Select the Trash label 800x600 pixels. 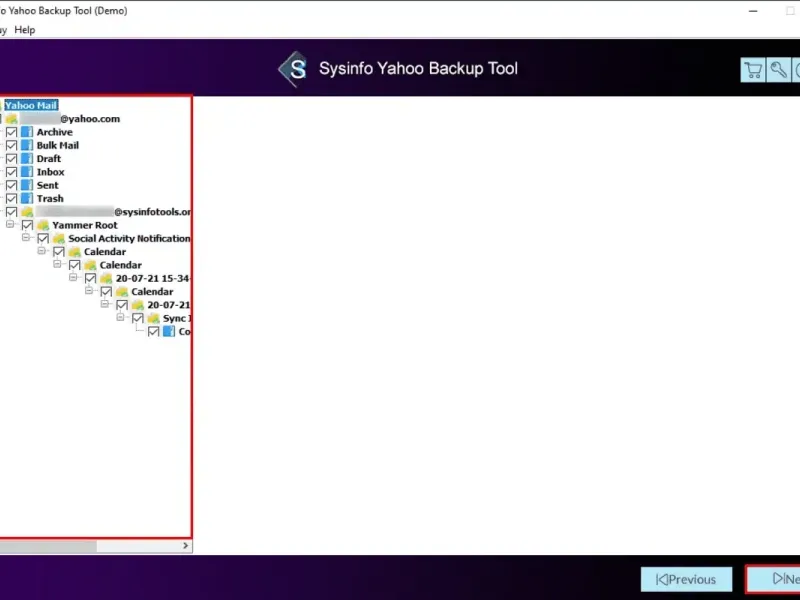(x=50, y=198)
